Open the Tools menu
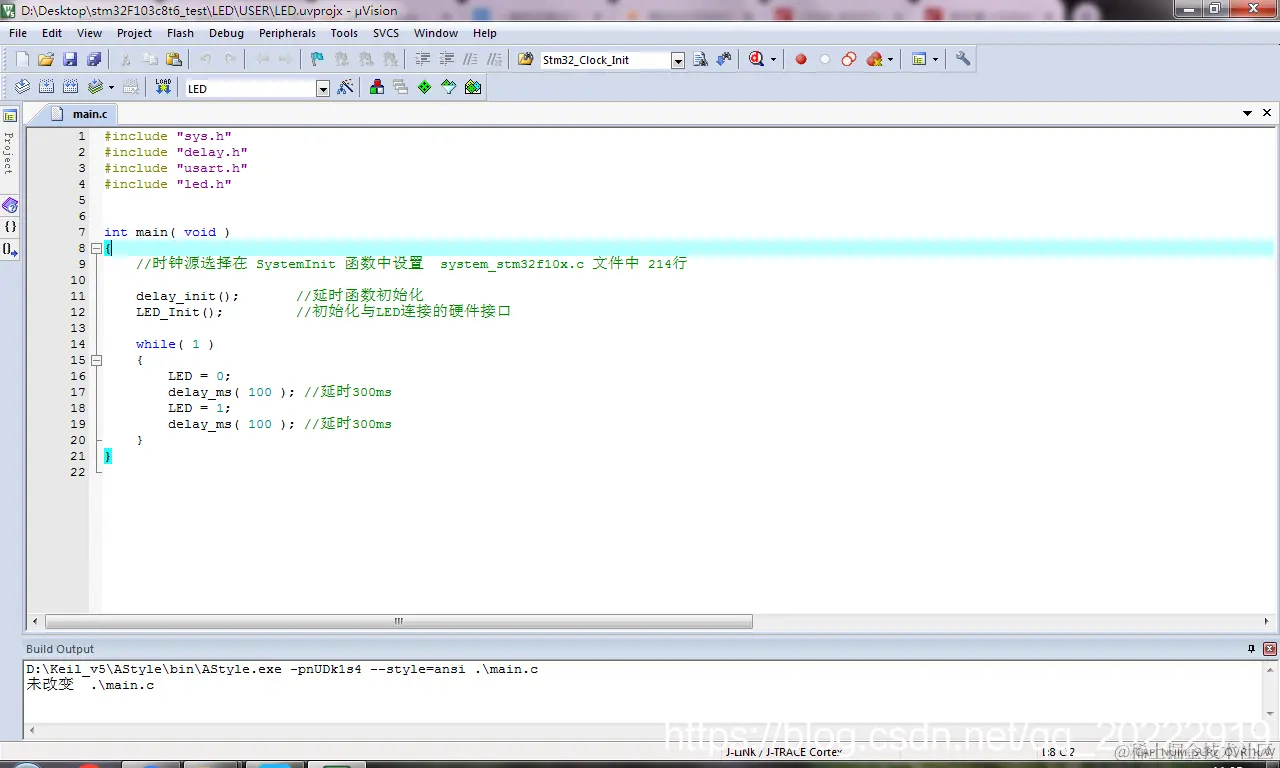 pyautogui.click(x=344, y=33)
